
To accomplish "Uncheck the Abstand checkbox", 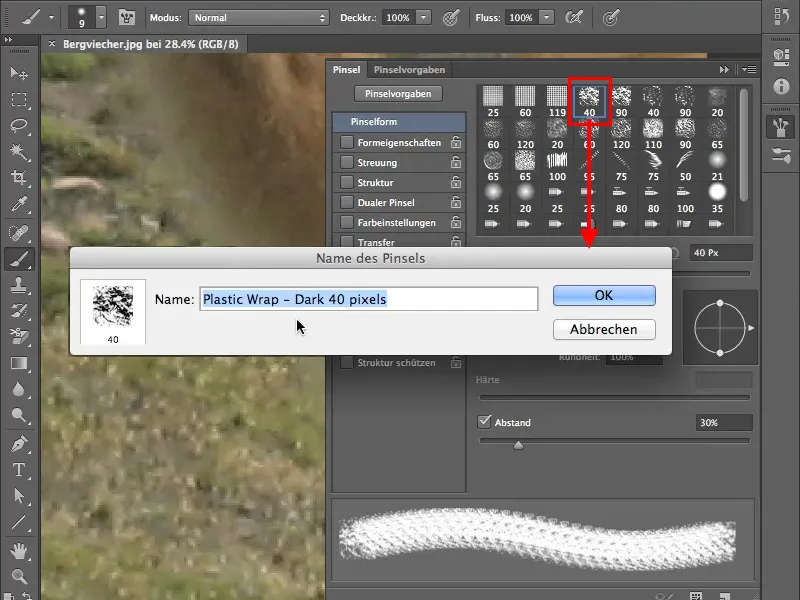I will point(484,422).
